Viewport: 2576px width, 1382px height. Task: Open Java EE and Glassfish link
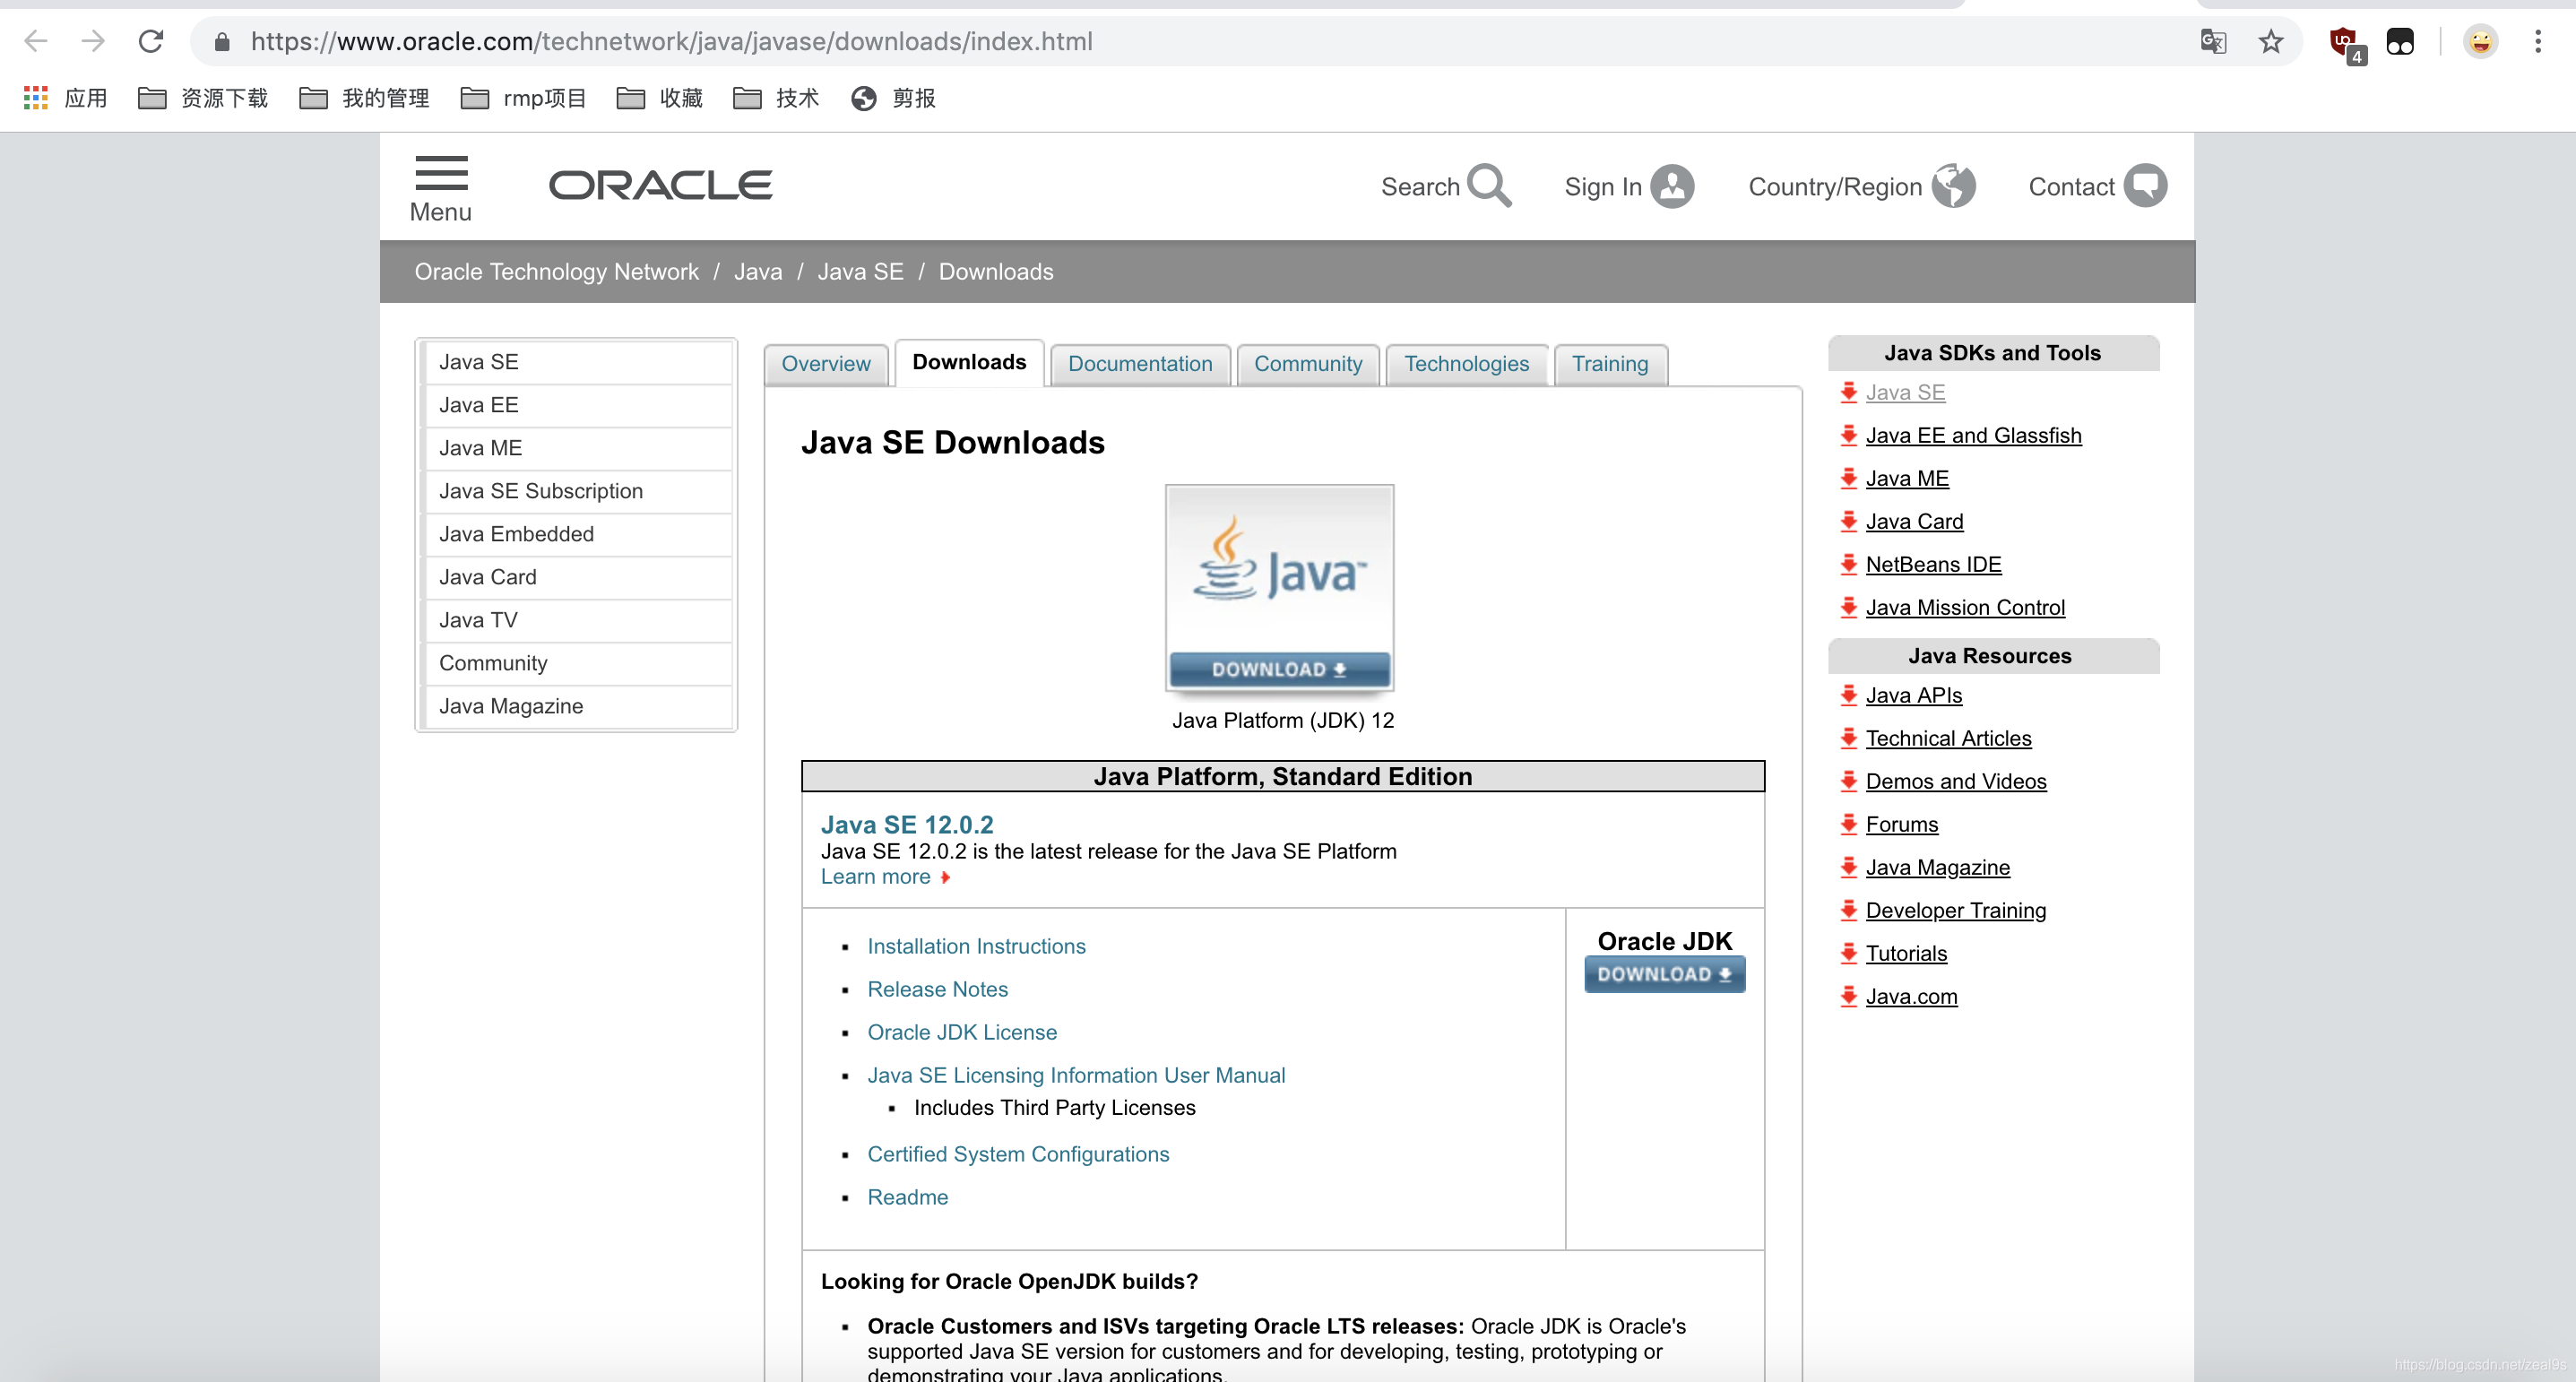[x=1973, y=435]
